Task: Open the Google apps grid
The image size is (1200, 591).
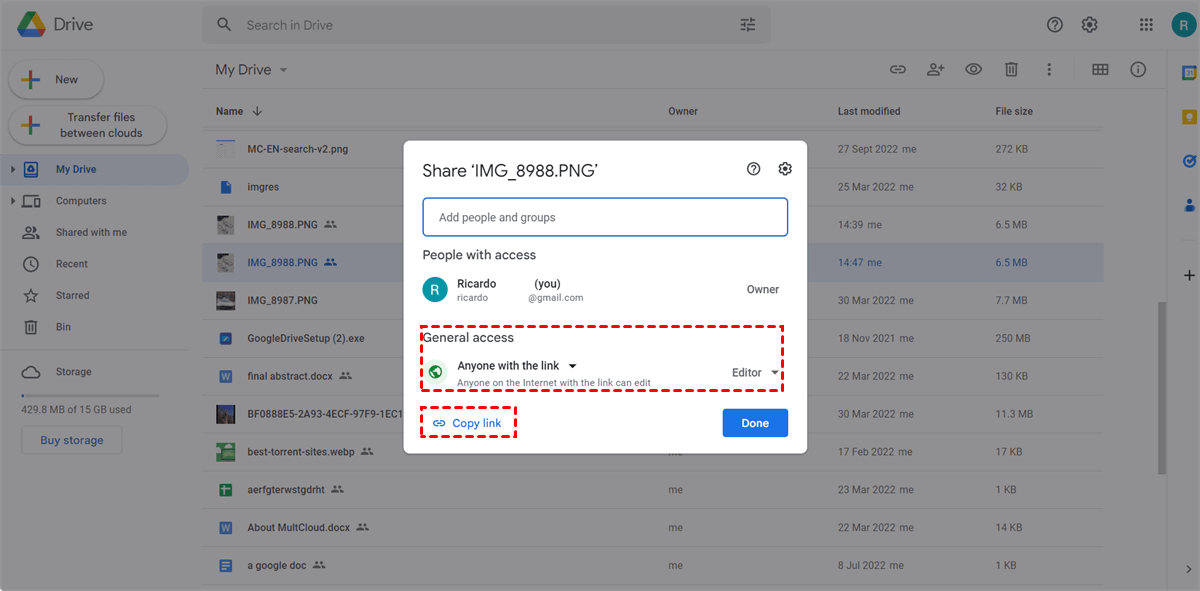Action: tap(1147, 25)
